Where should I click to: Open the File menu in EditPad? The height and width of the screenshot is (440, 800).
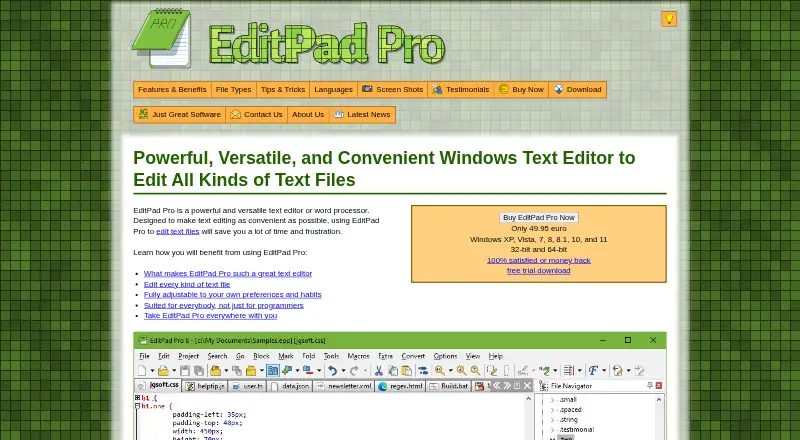pyautogui.click(x=144, y=356)
